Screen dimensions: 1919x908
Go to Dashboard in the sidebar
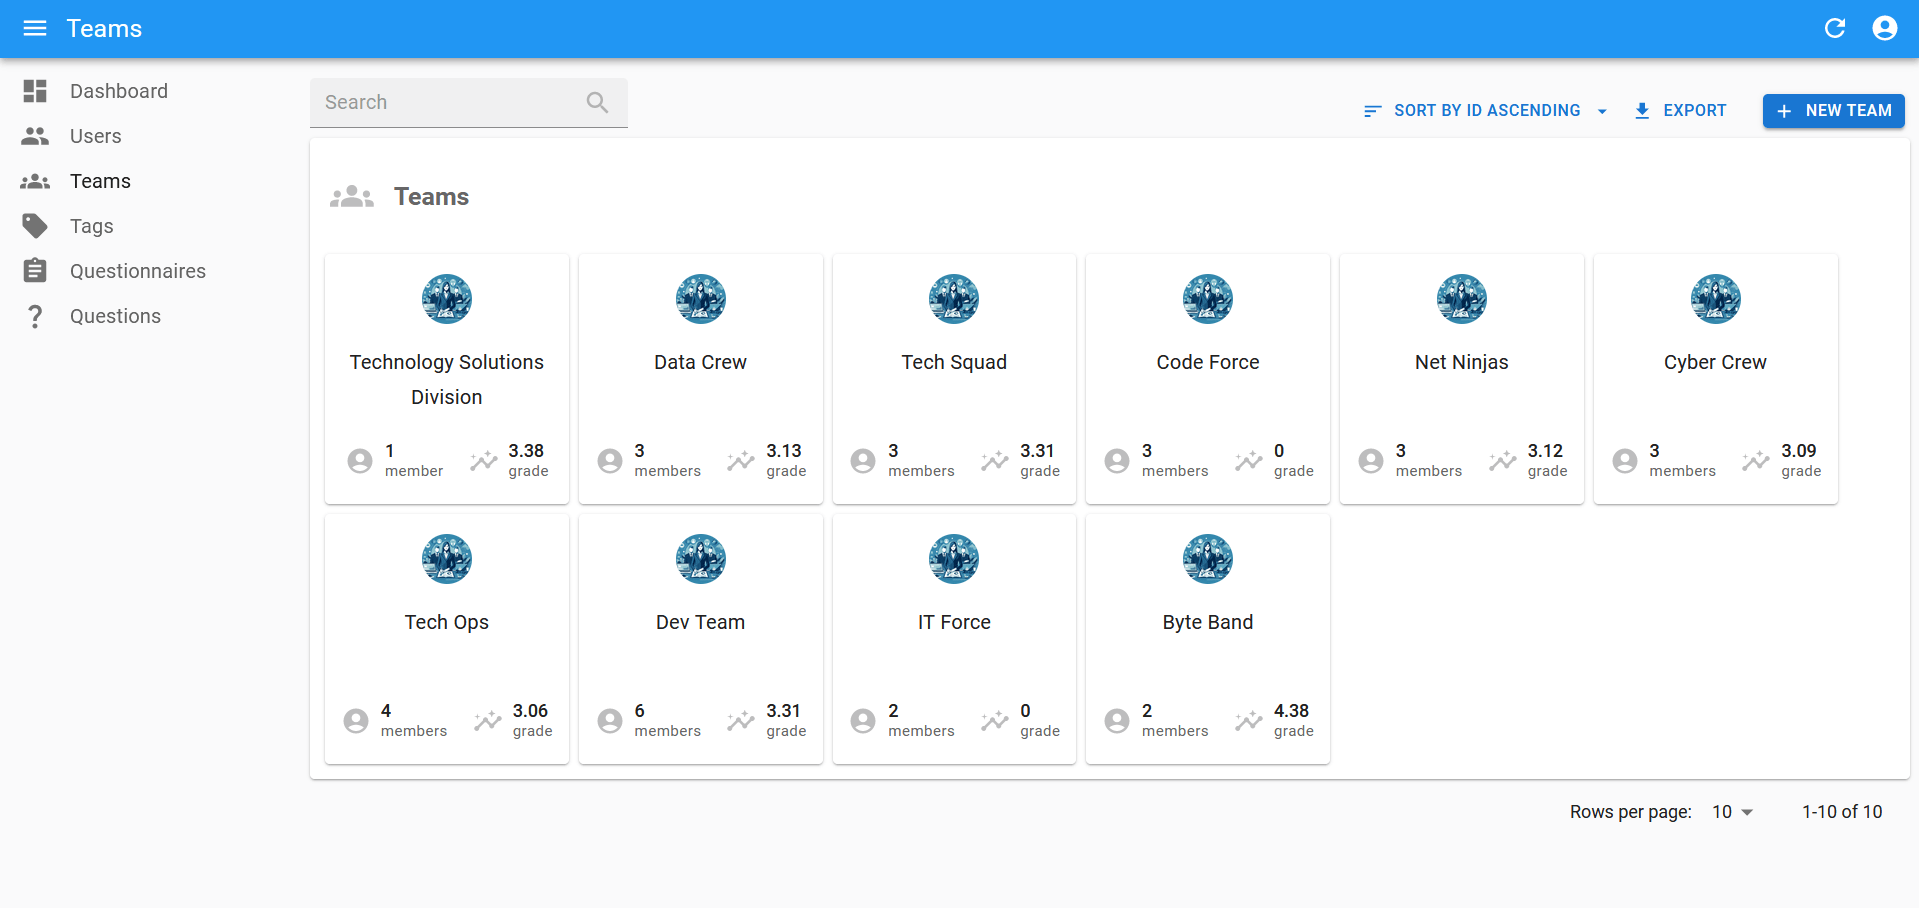[119, 91]
